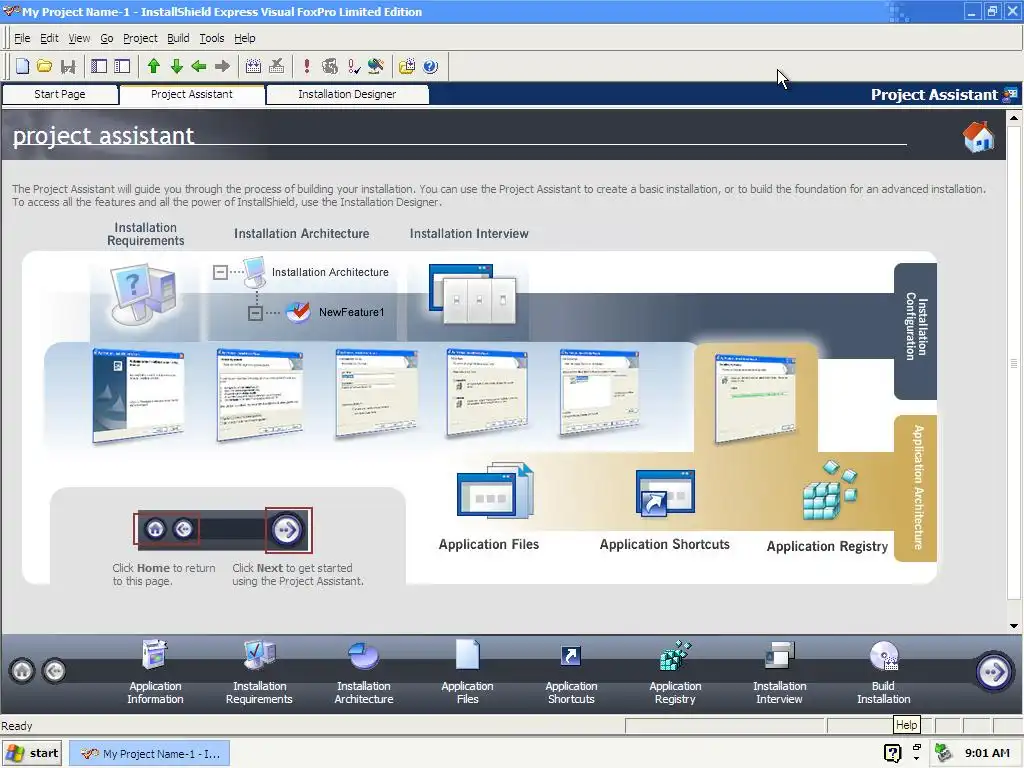The height and width of the screenshot is (768, 1024).
Task: Click the gray forward arrow toolbar icon
Action: (x=222, y=66)
